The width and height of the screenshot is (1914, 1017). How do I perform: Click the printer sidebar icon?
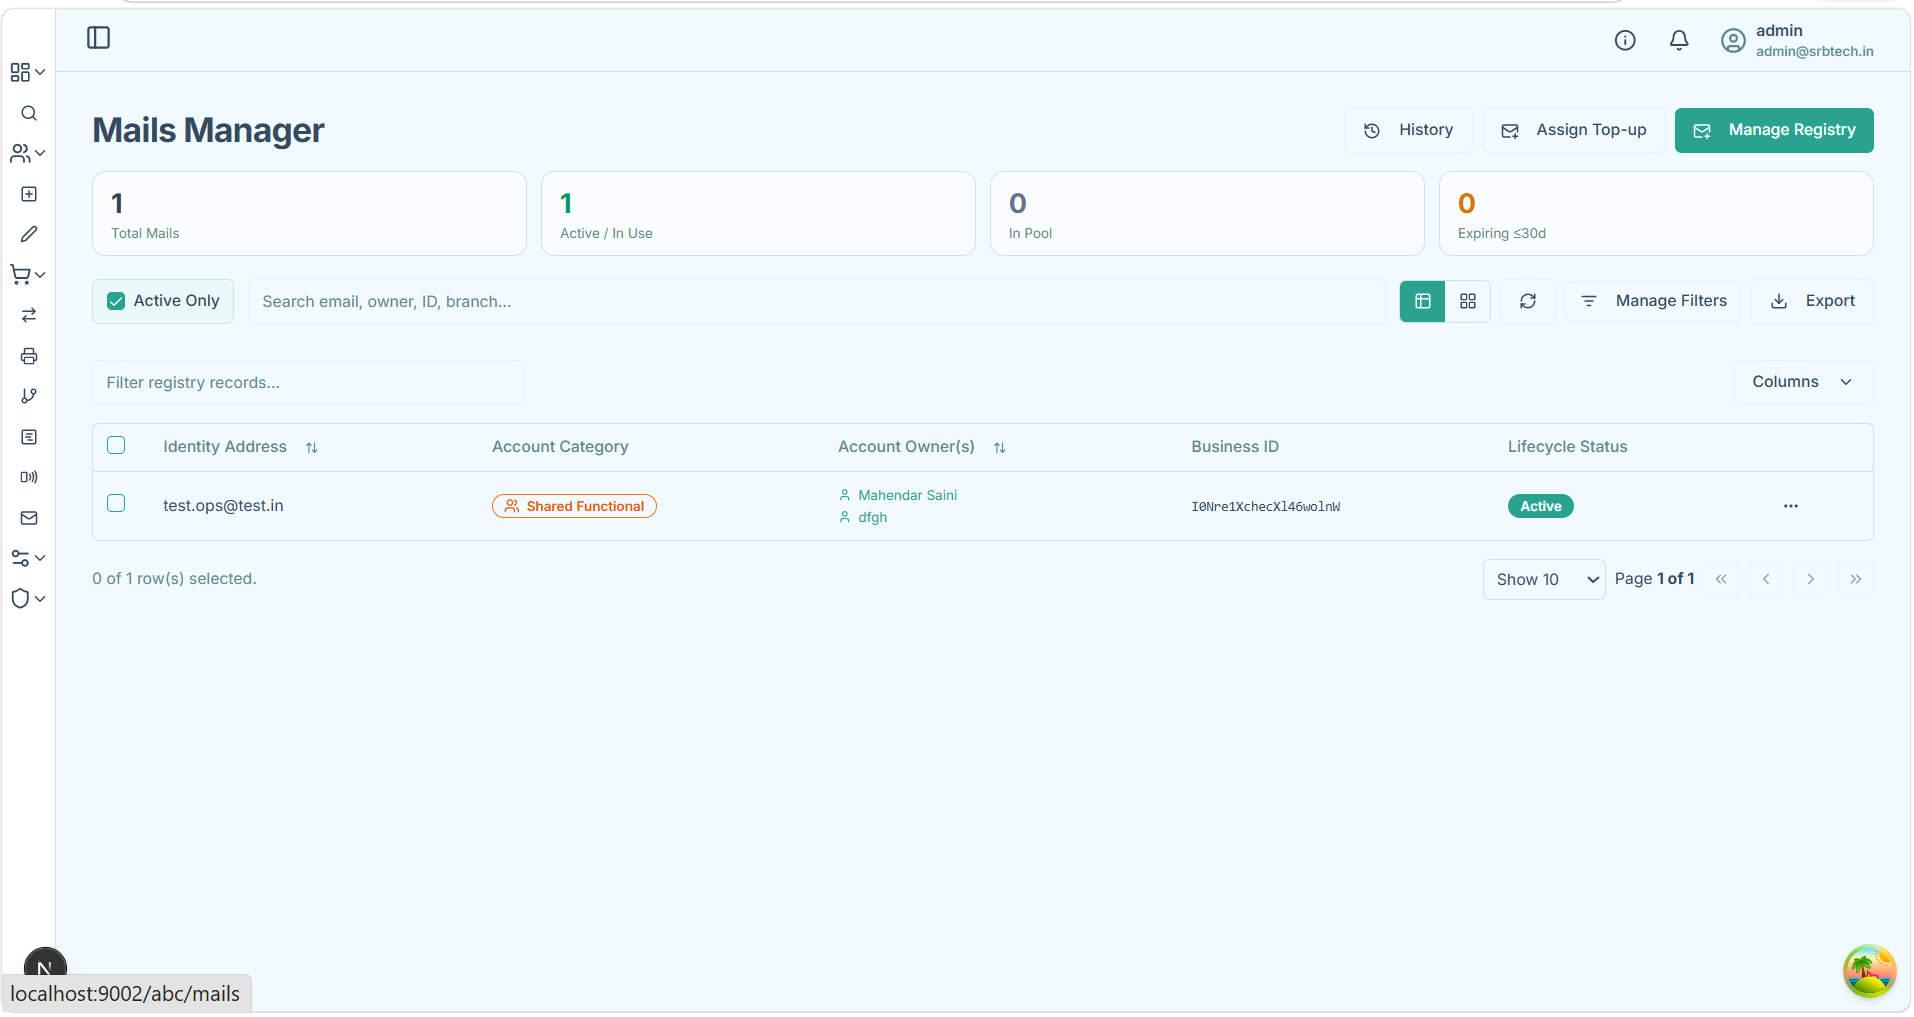[x=29, y=356]
